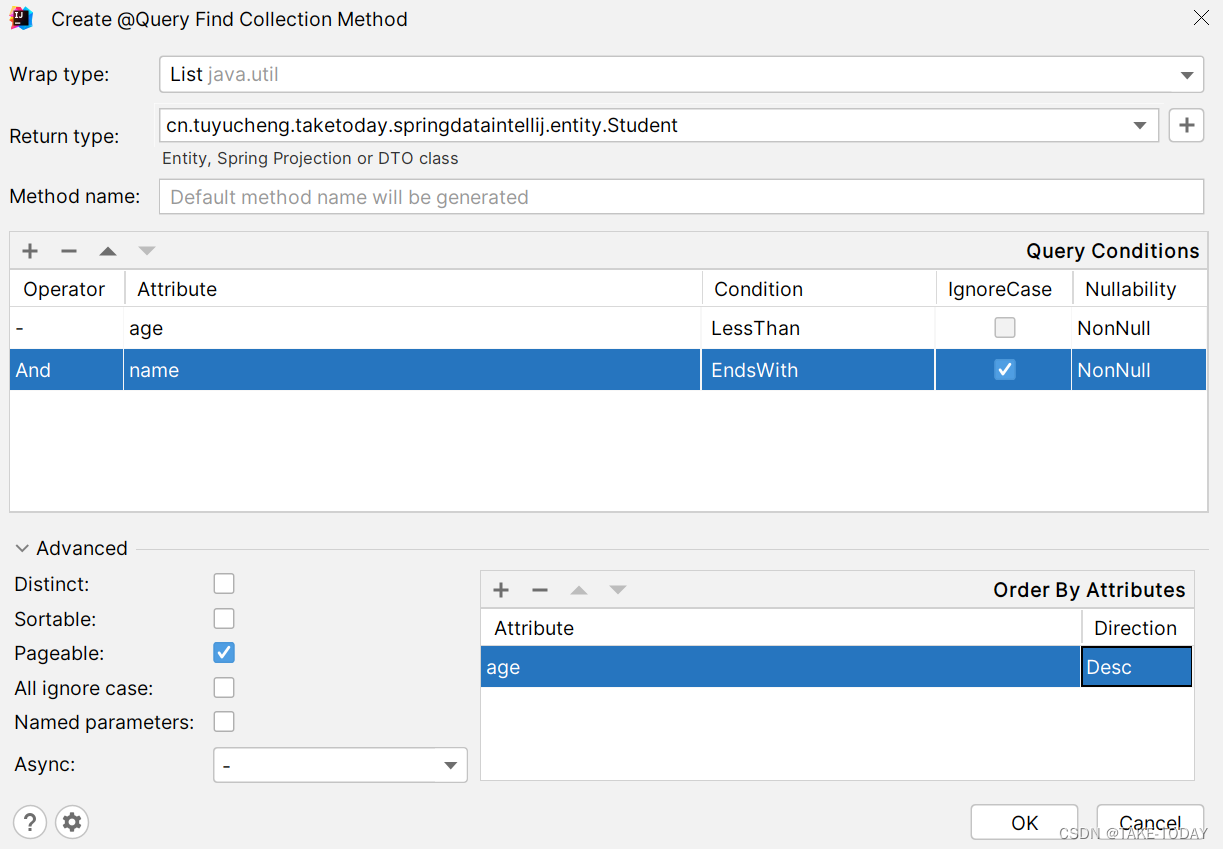Click the Cancel button
This screenshot has height=849, width=1223.
(1150, 822)
